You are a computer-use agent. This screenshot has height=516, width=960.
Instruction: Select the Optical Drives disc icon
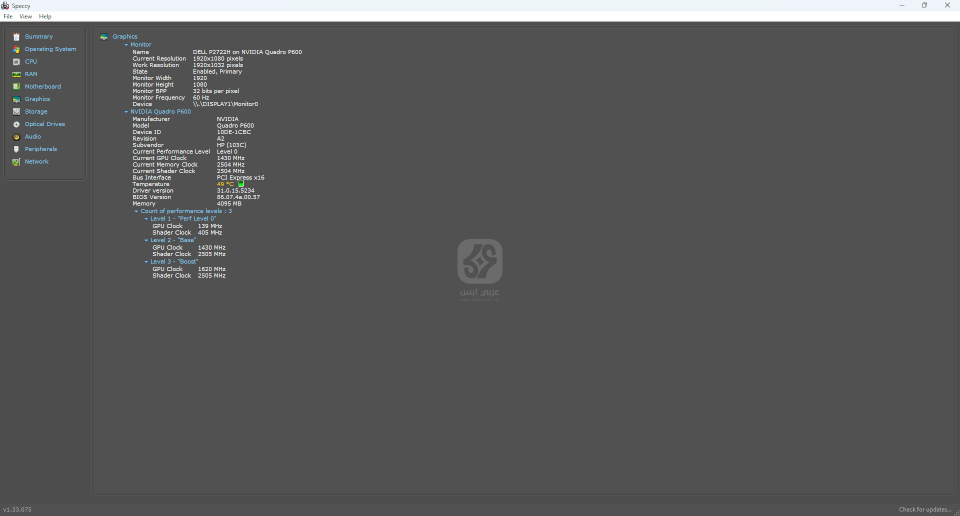pyautogui.click(x=16, y=124)
